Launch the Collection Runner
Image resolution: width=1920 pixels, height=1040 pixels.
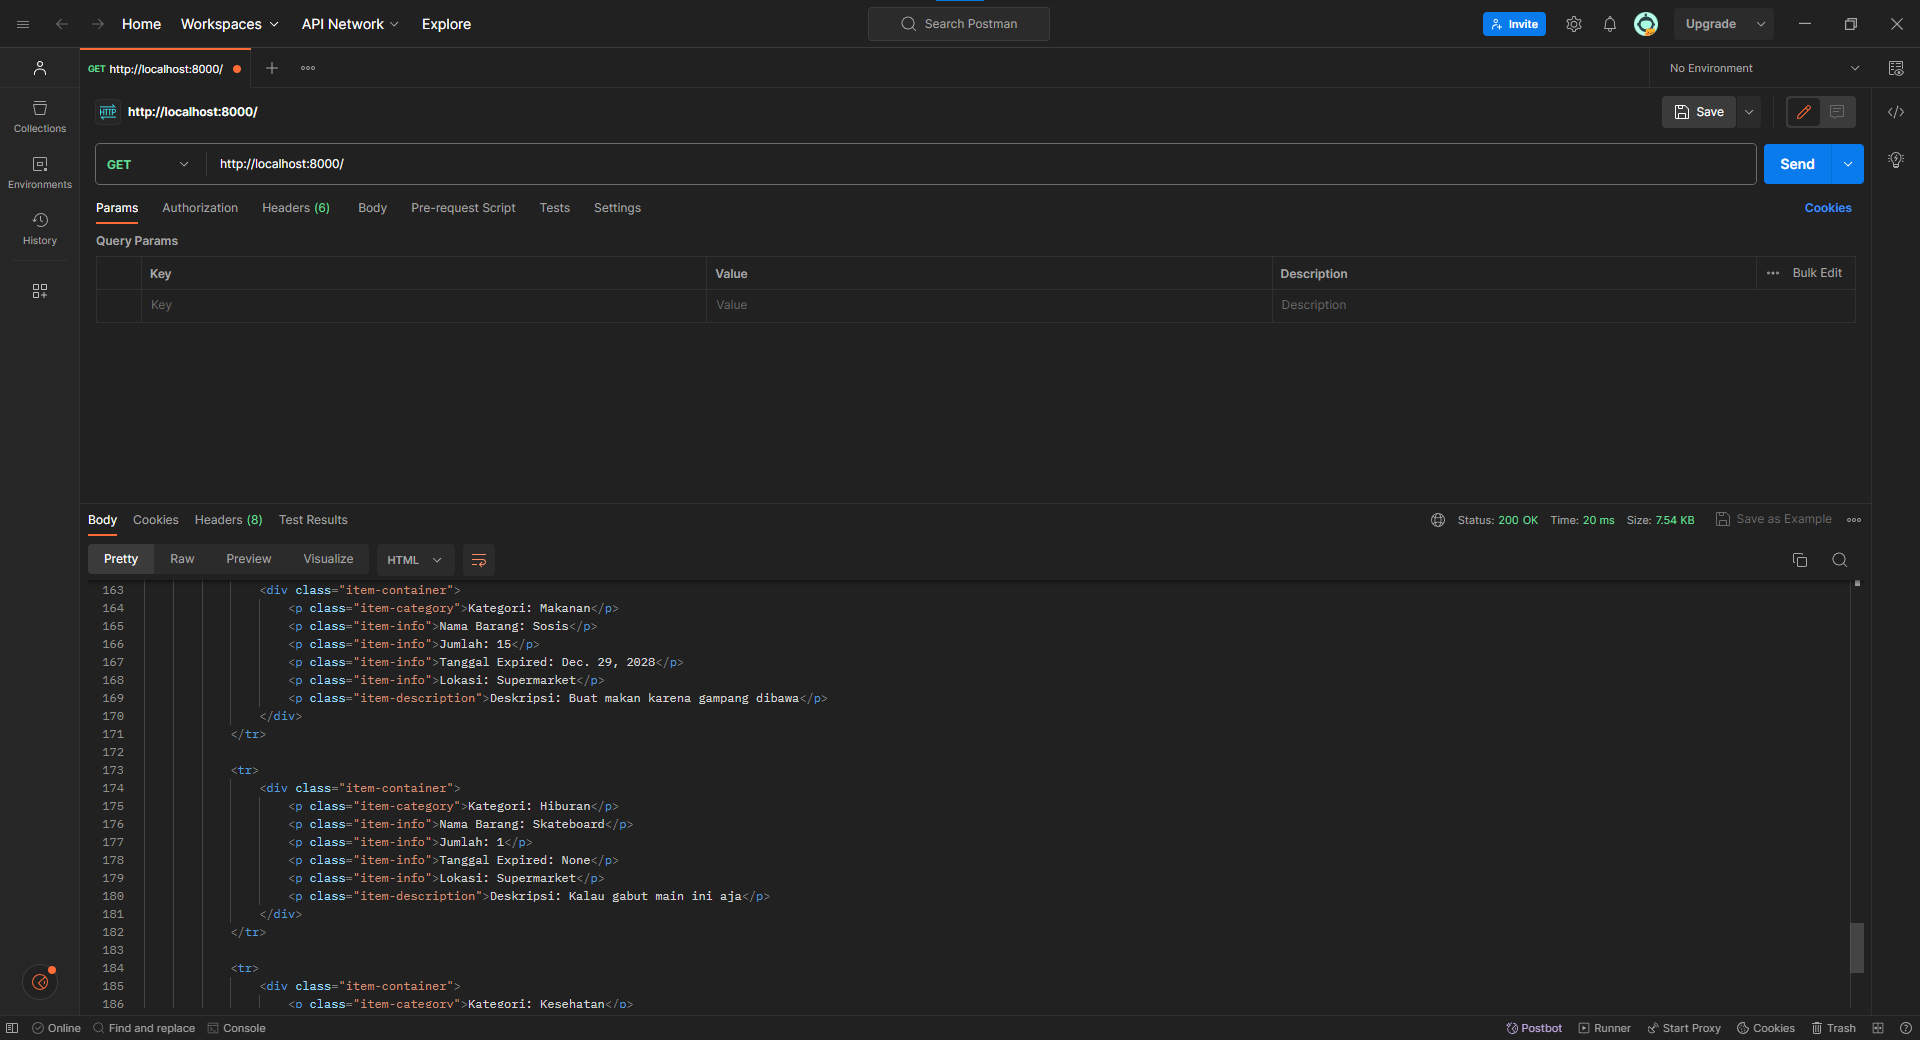tap(1604, 1028)
